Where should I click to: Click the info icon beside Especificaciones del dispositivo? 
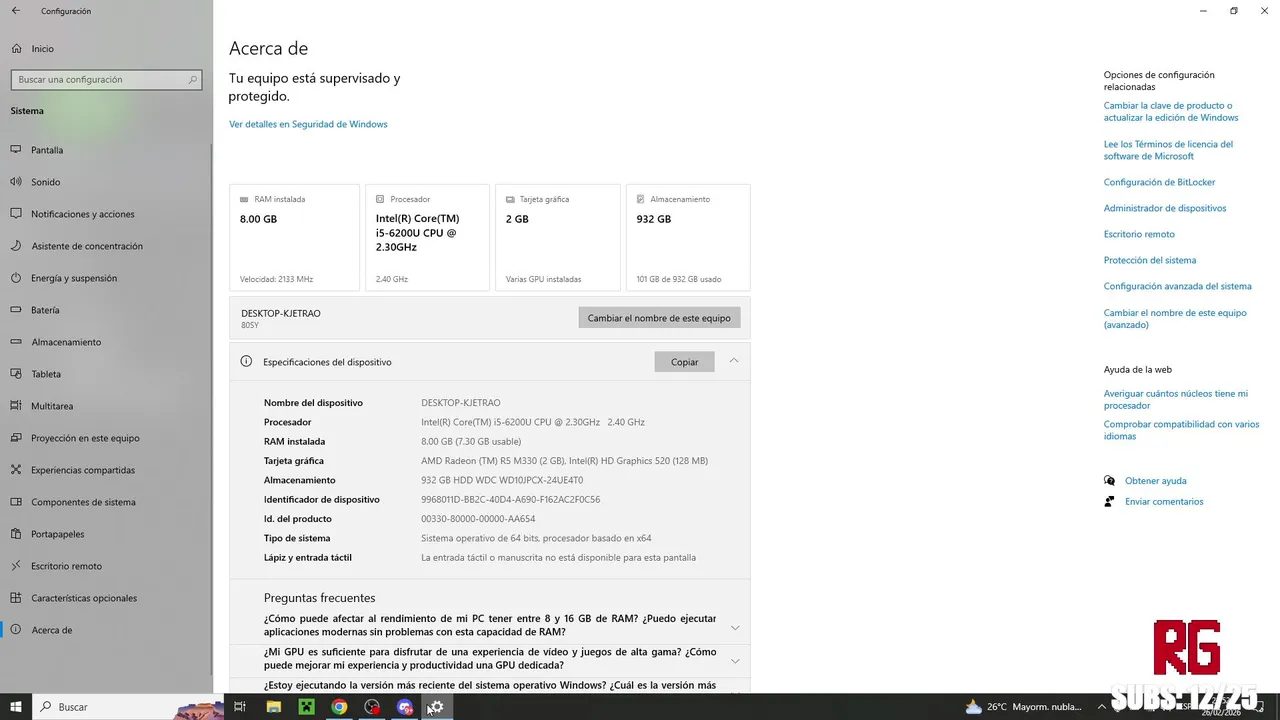pos(246,361)
